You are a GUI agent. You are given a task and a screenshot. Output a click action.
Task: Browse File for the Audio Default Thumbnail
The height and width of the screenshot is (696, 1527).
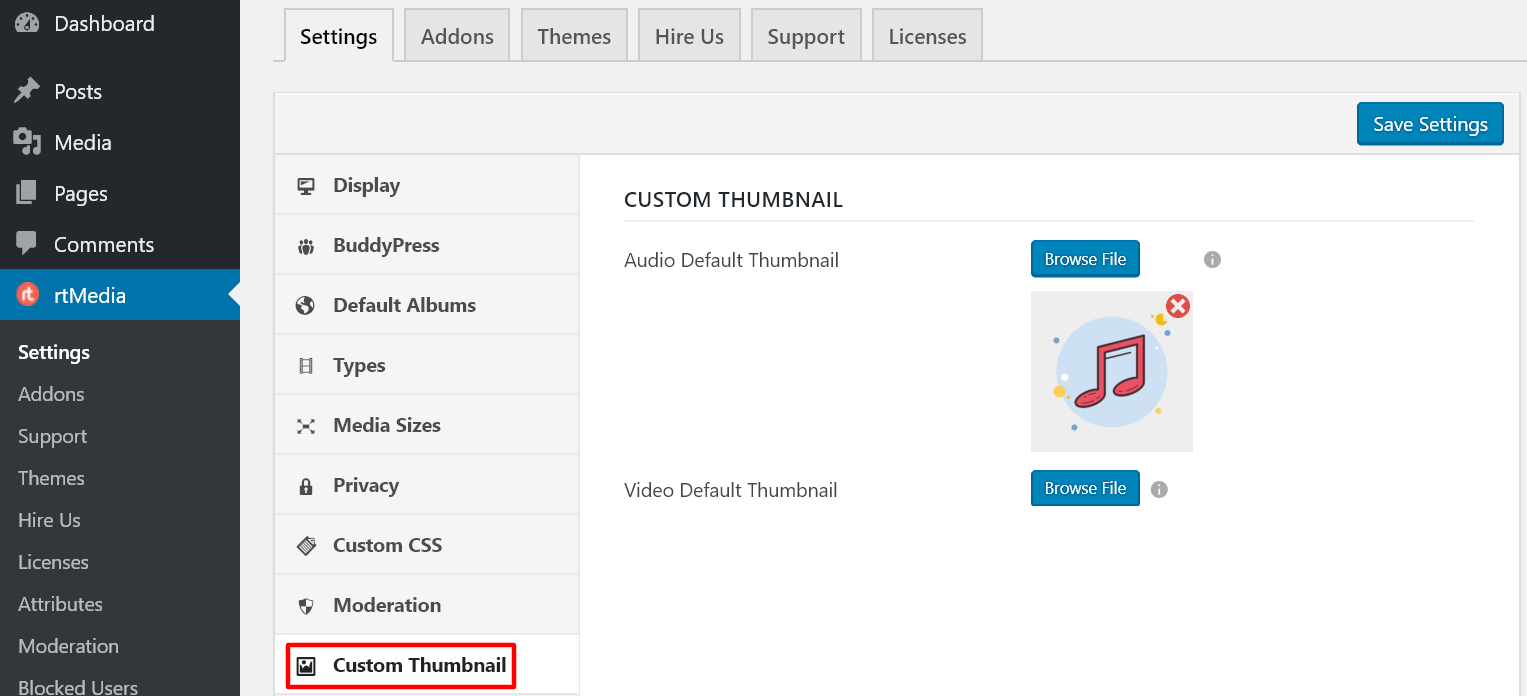[1085, 258]
